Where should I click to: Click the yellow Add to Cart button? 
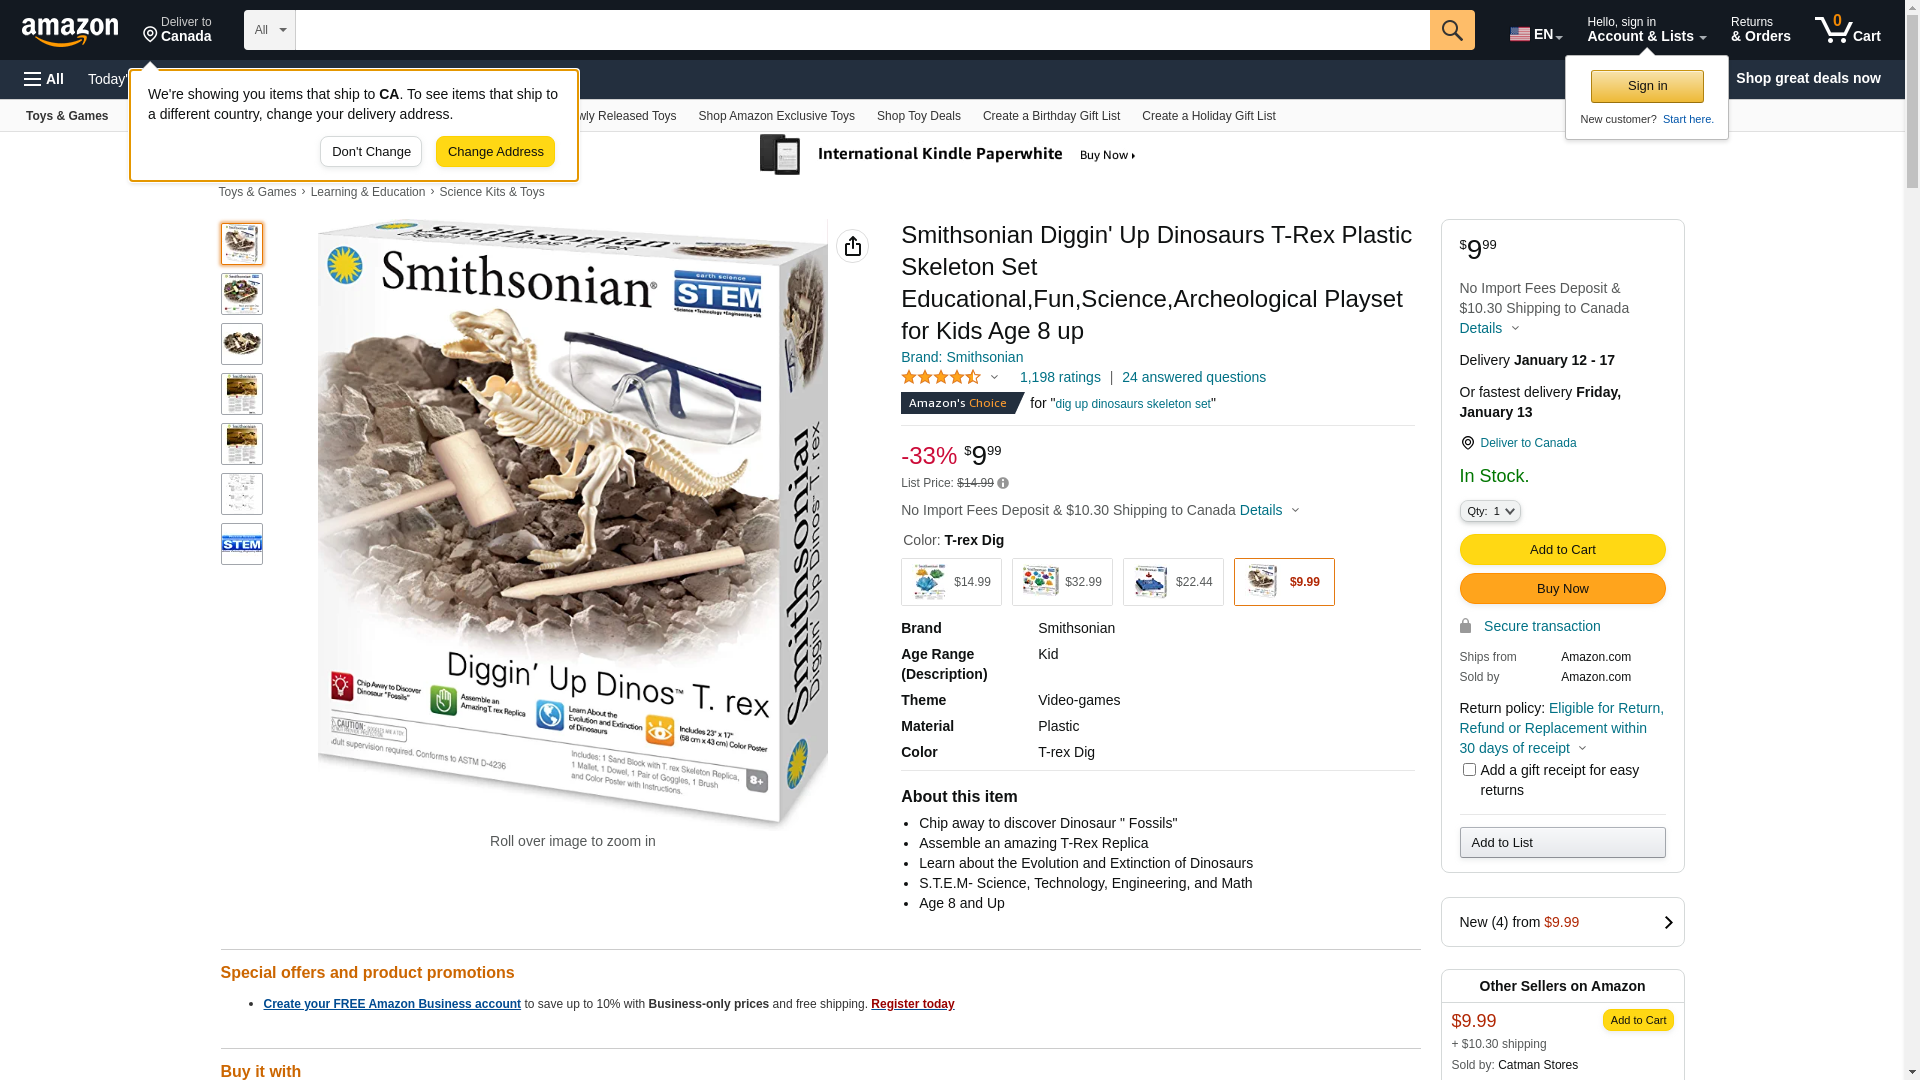(1562, 549)
